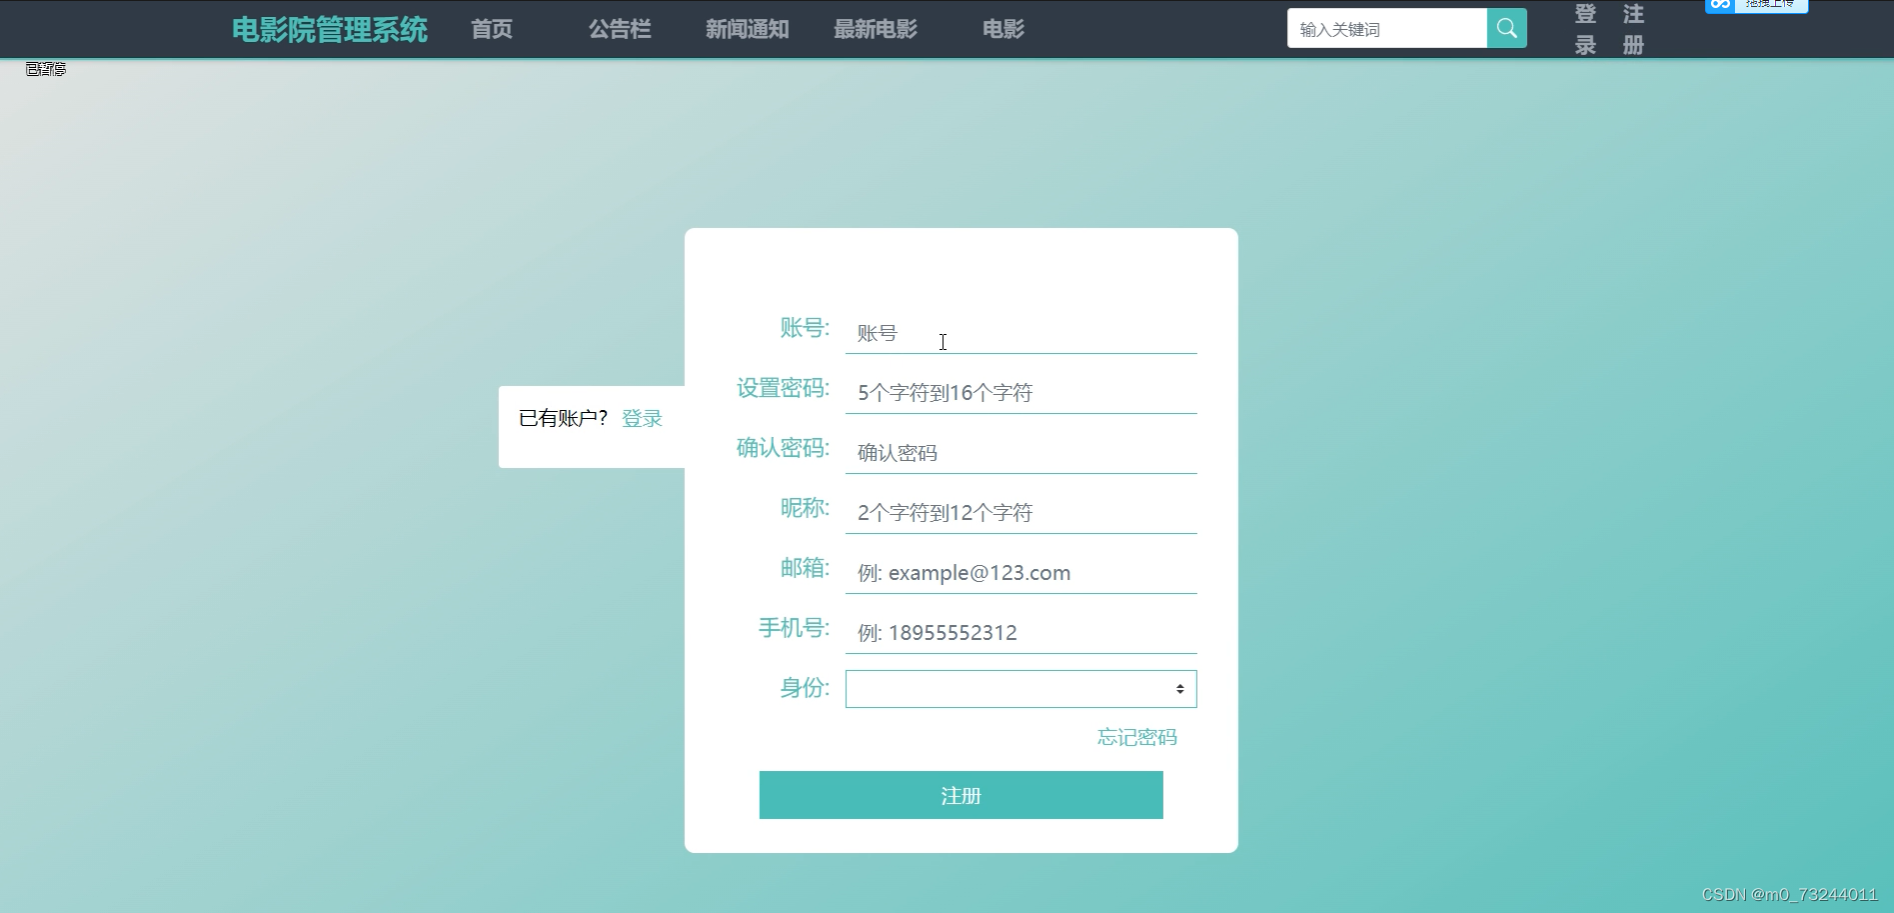This screenshot has width=1894, height=913.
Task: Open the 公告栏 bulletin menu item
Action: point(620,29)
